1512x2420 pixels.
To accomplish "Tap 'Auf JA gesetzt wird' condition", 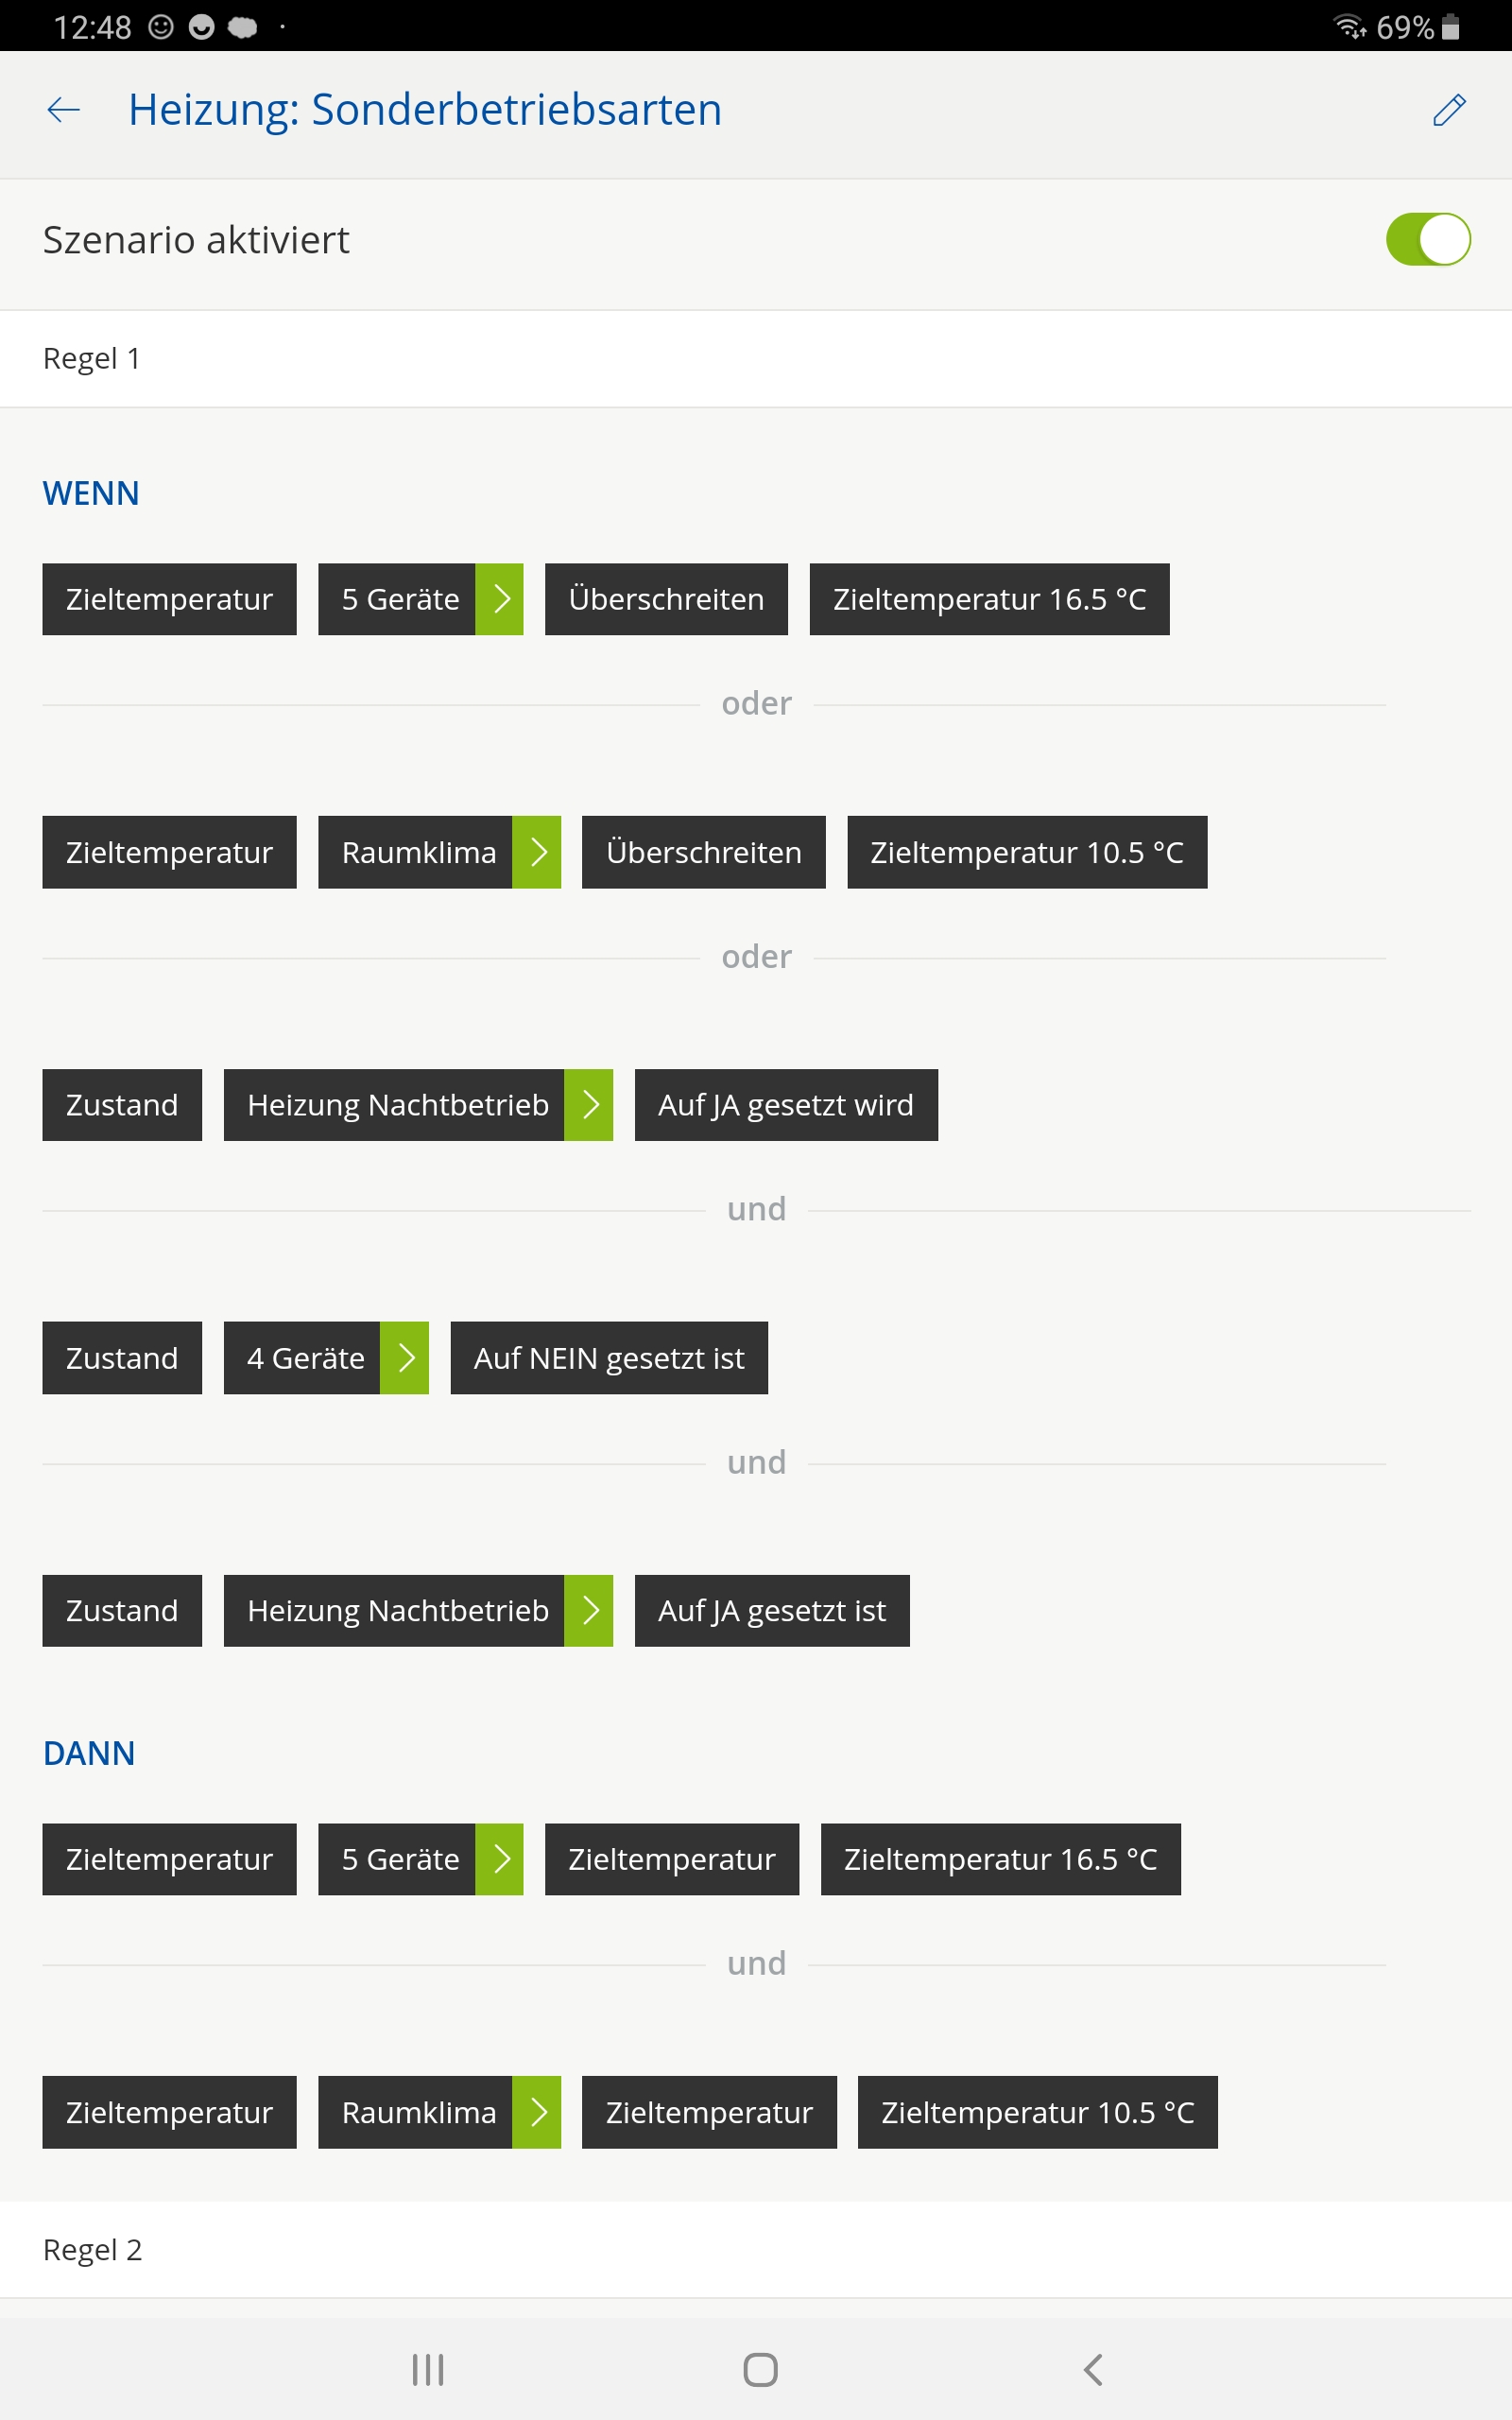I will coord(786,1105).
